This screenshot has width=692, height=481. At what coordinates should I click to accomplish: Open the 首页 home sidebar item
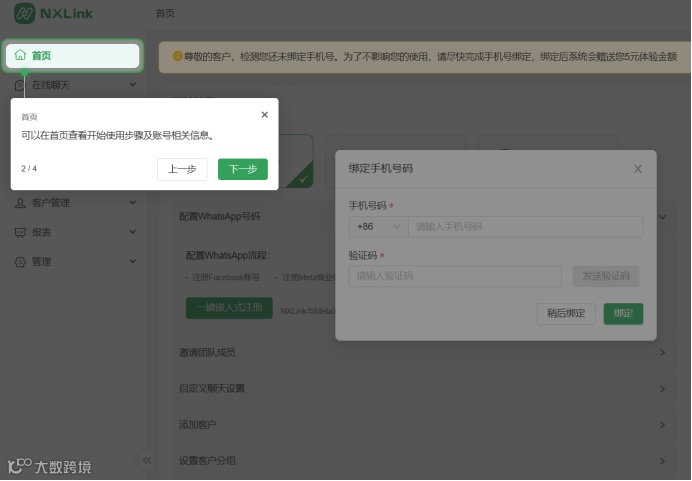73,56
